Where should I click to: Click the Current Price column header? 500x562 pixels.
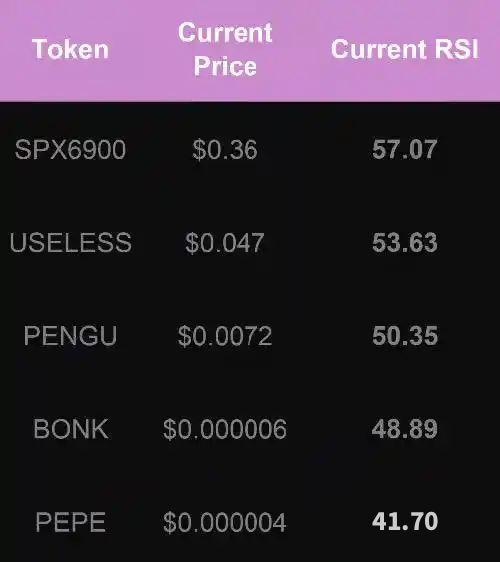(x=225, y=49)
